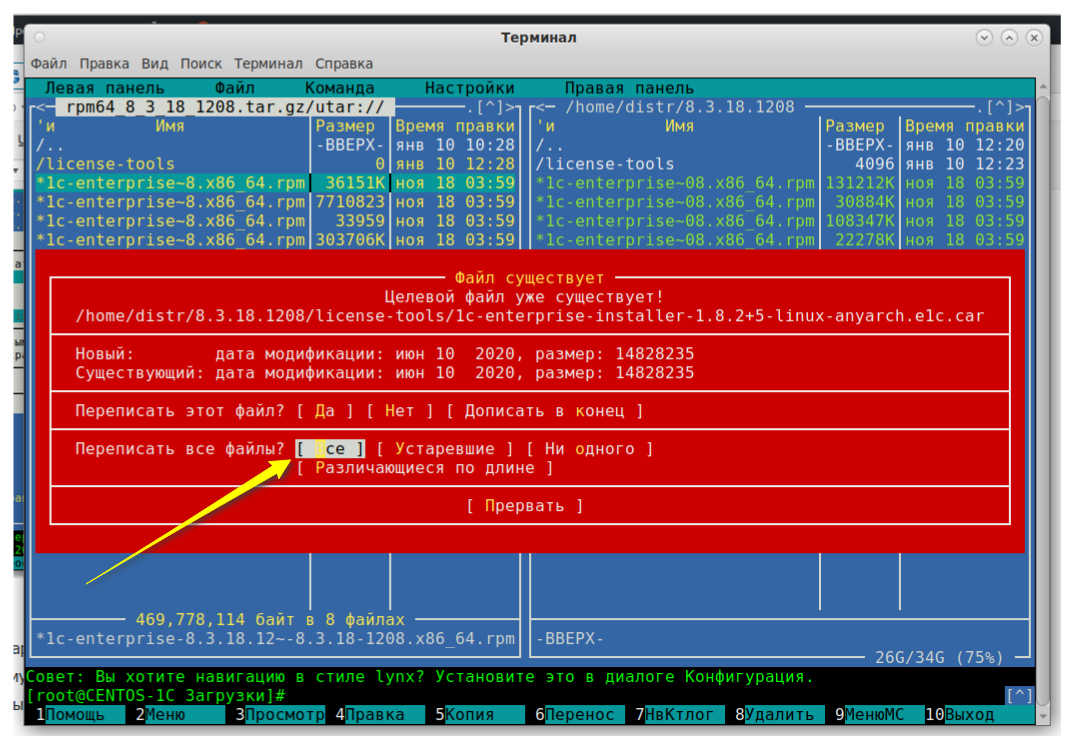Open the mc Команда menu
The image size is (1066, 741).
pos(339,88)
